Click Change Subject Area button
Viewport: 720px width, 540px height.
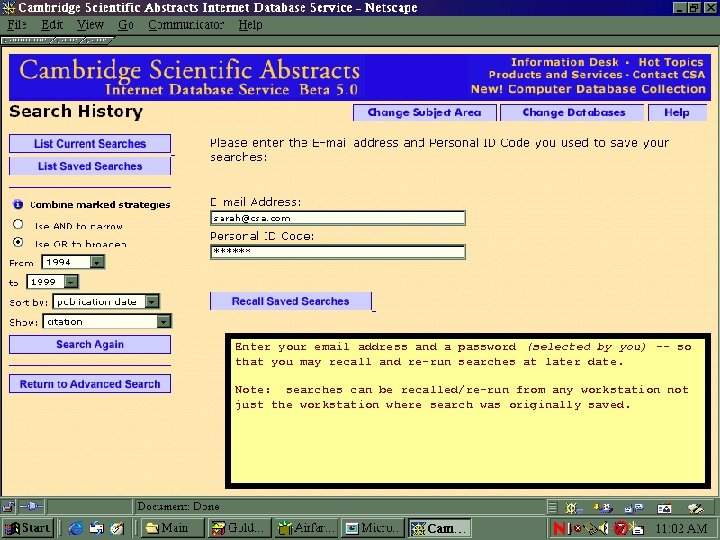(425, 112)
